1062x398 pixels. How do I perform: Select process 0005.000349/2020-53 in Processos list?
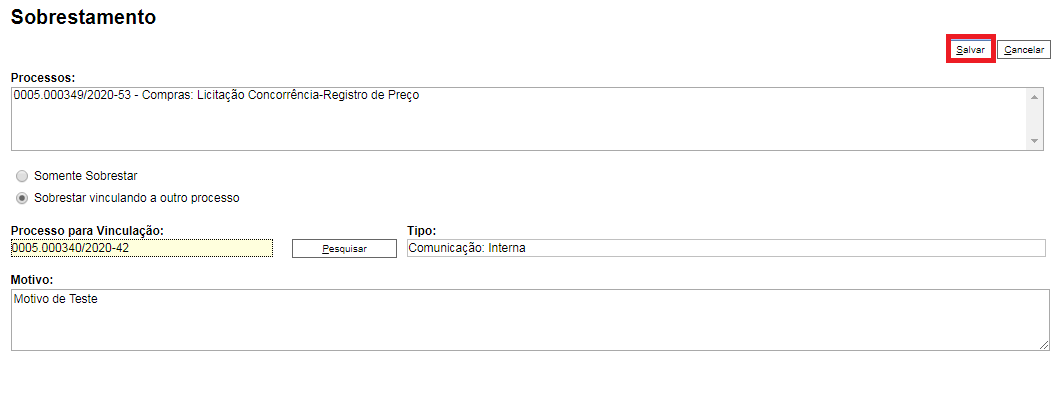tap(216, 95)
